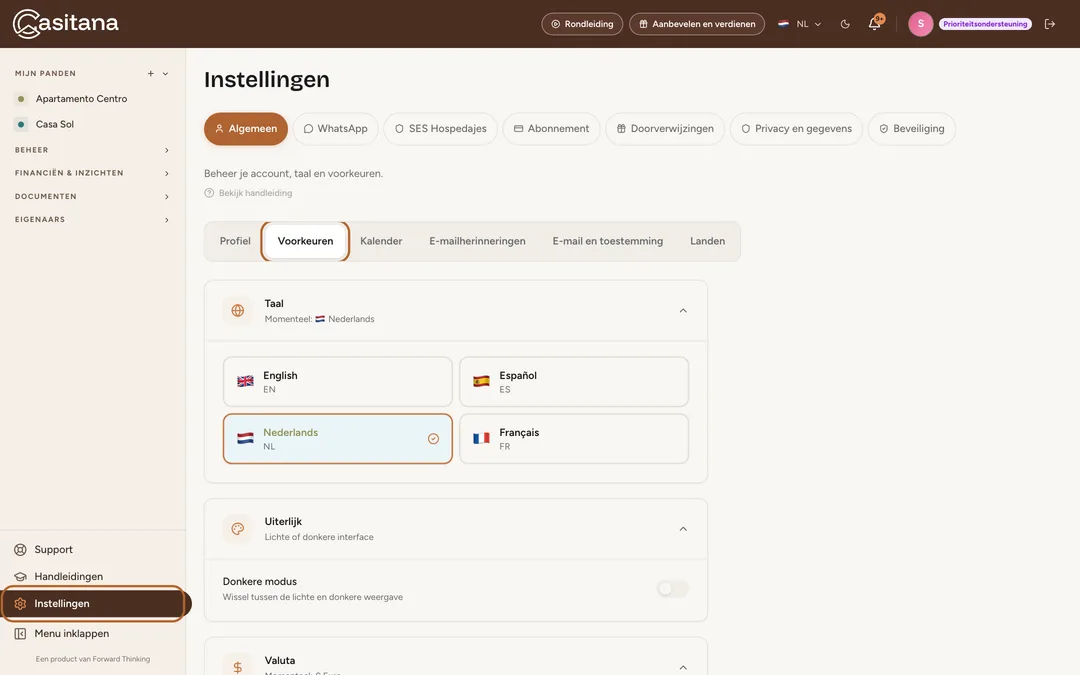1080x675 pixels.
Task: Expand Financiën & Inzichten section
Action: (x=92, y=173)
